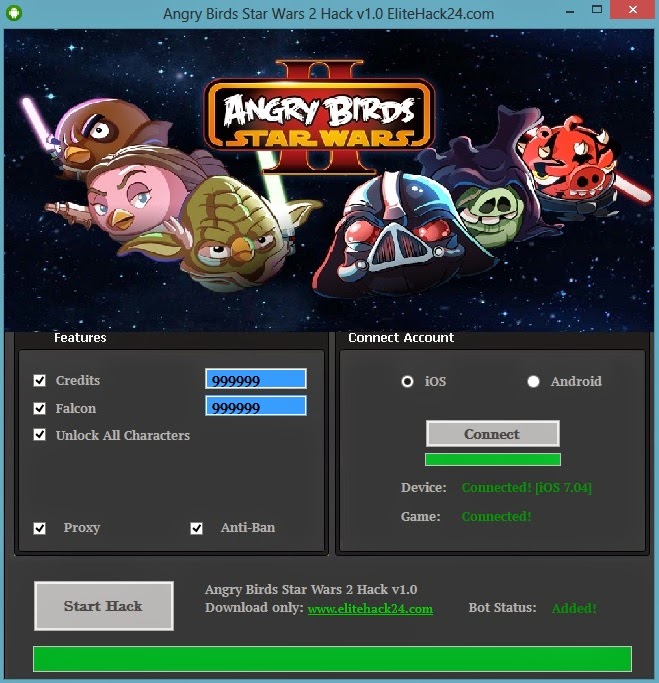Click the Credits amount input field
Image resolution: width=659 pixels, height=683 pixels.
pos(256,379)
